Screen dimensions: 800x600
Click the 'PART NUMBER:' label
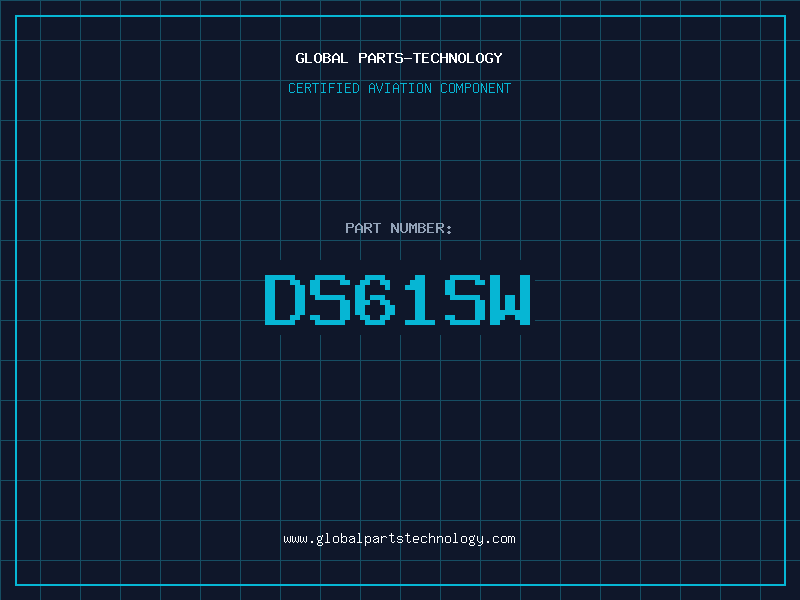coord(398,228)
